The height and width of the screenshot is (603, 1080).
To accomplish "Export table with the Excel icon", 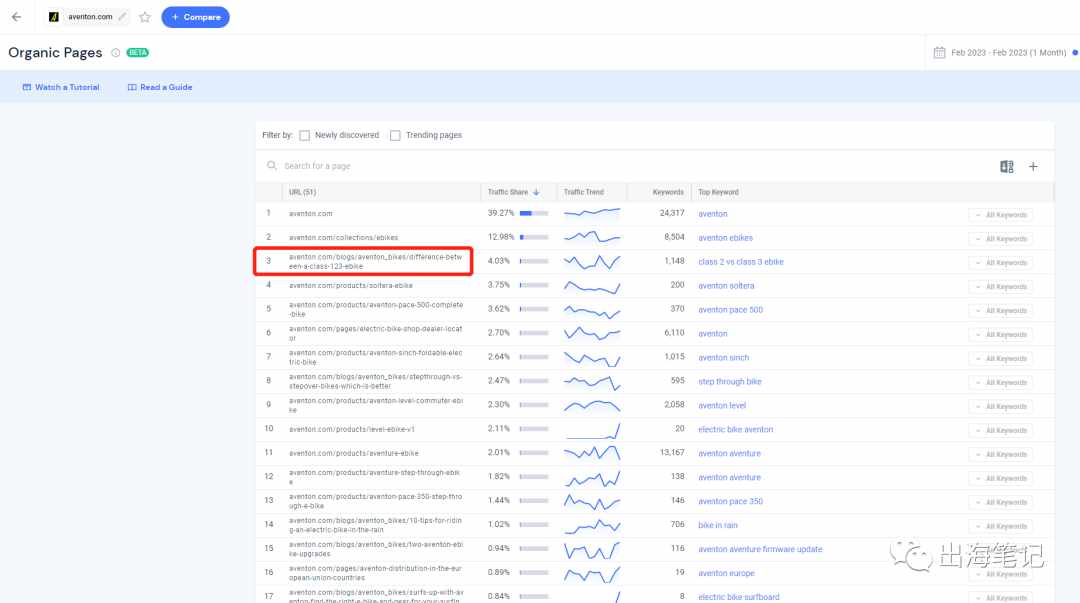I will (1006, 167).
